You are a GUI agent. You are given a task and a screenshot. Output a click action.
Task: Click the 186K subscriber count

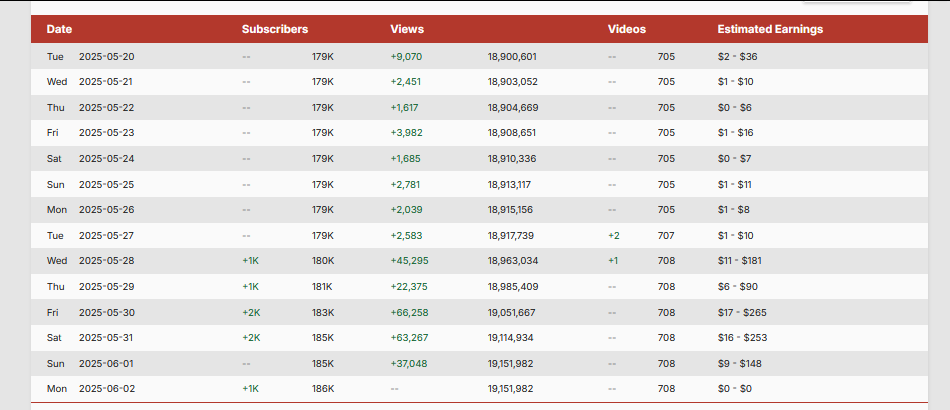[x=323, y=389]
